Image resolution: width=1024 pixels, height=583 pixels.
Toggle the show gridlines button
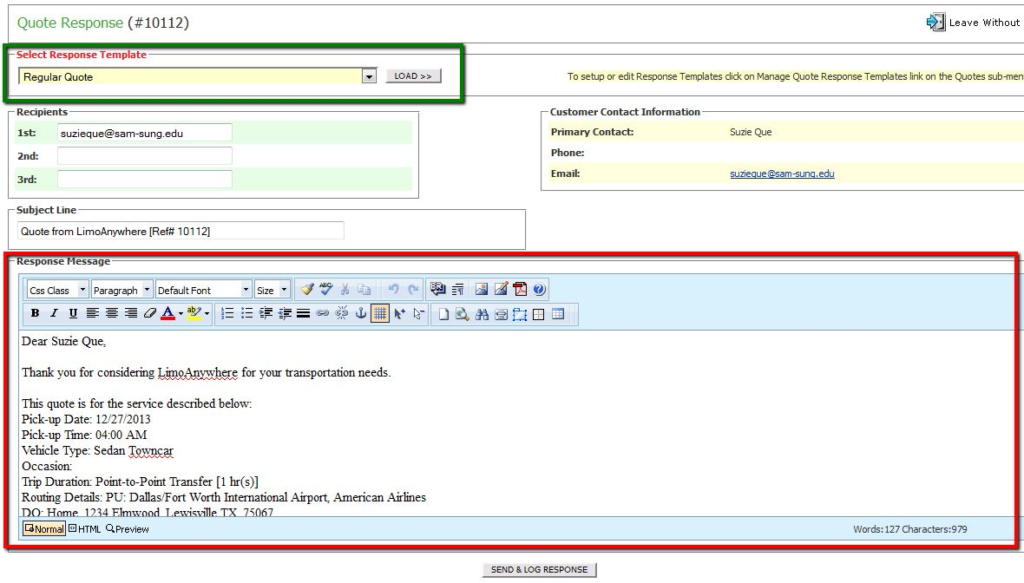click(380, 314)
